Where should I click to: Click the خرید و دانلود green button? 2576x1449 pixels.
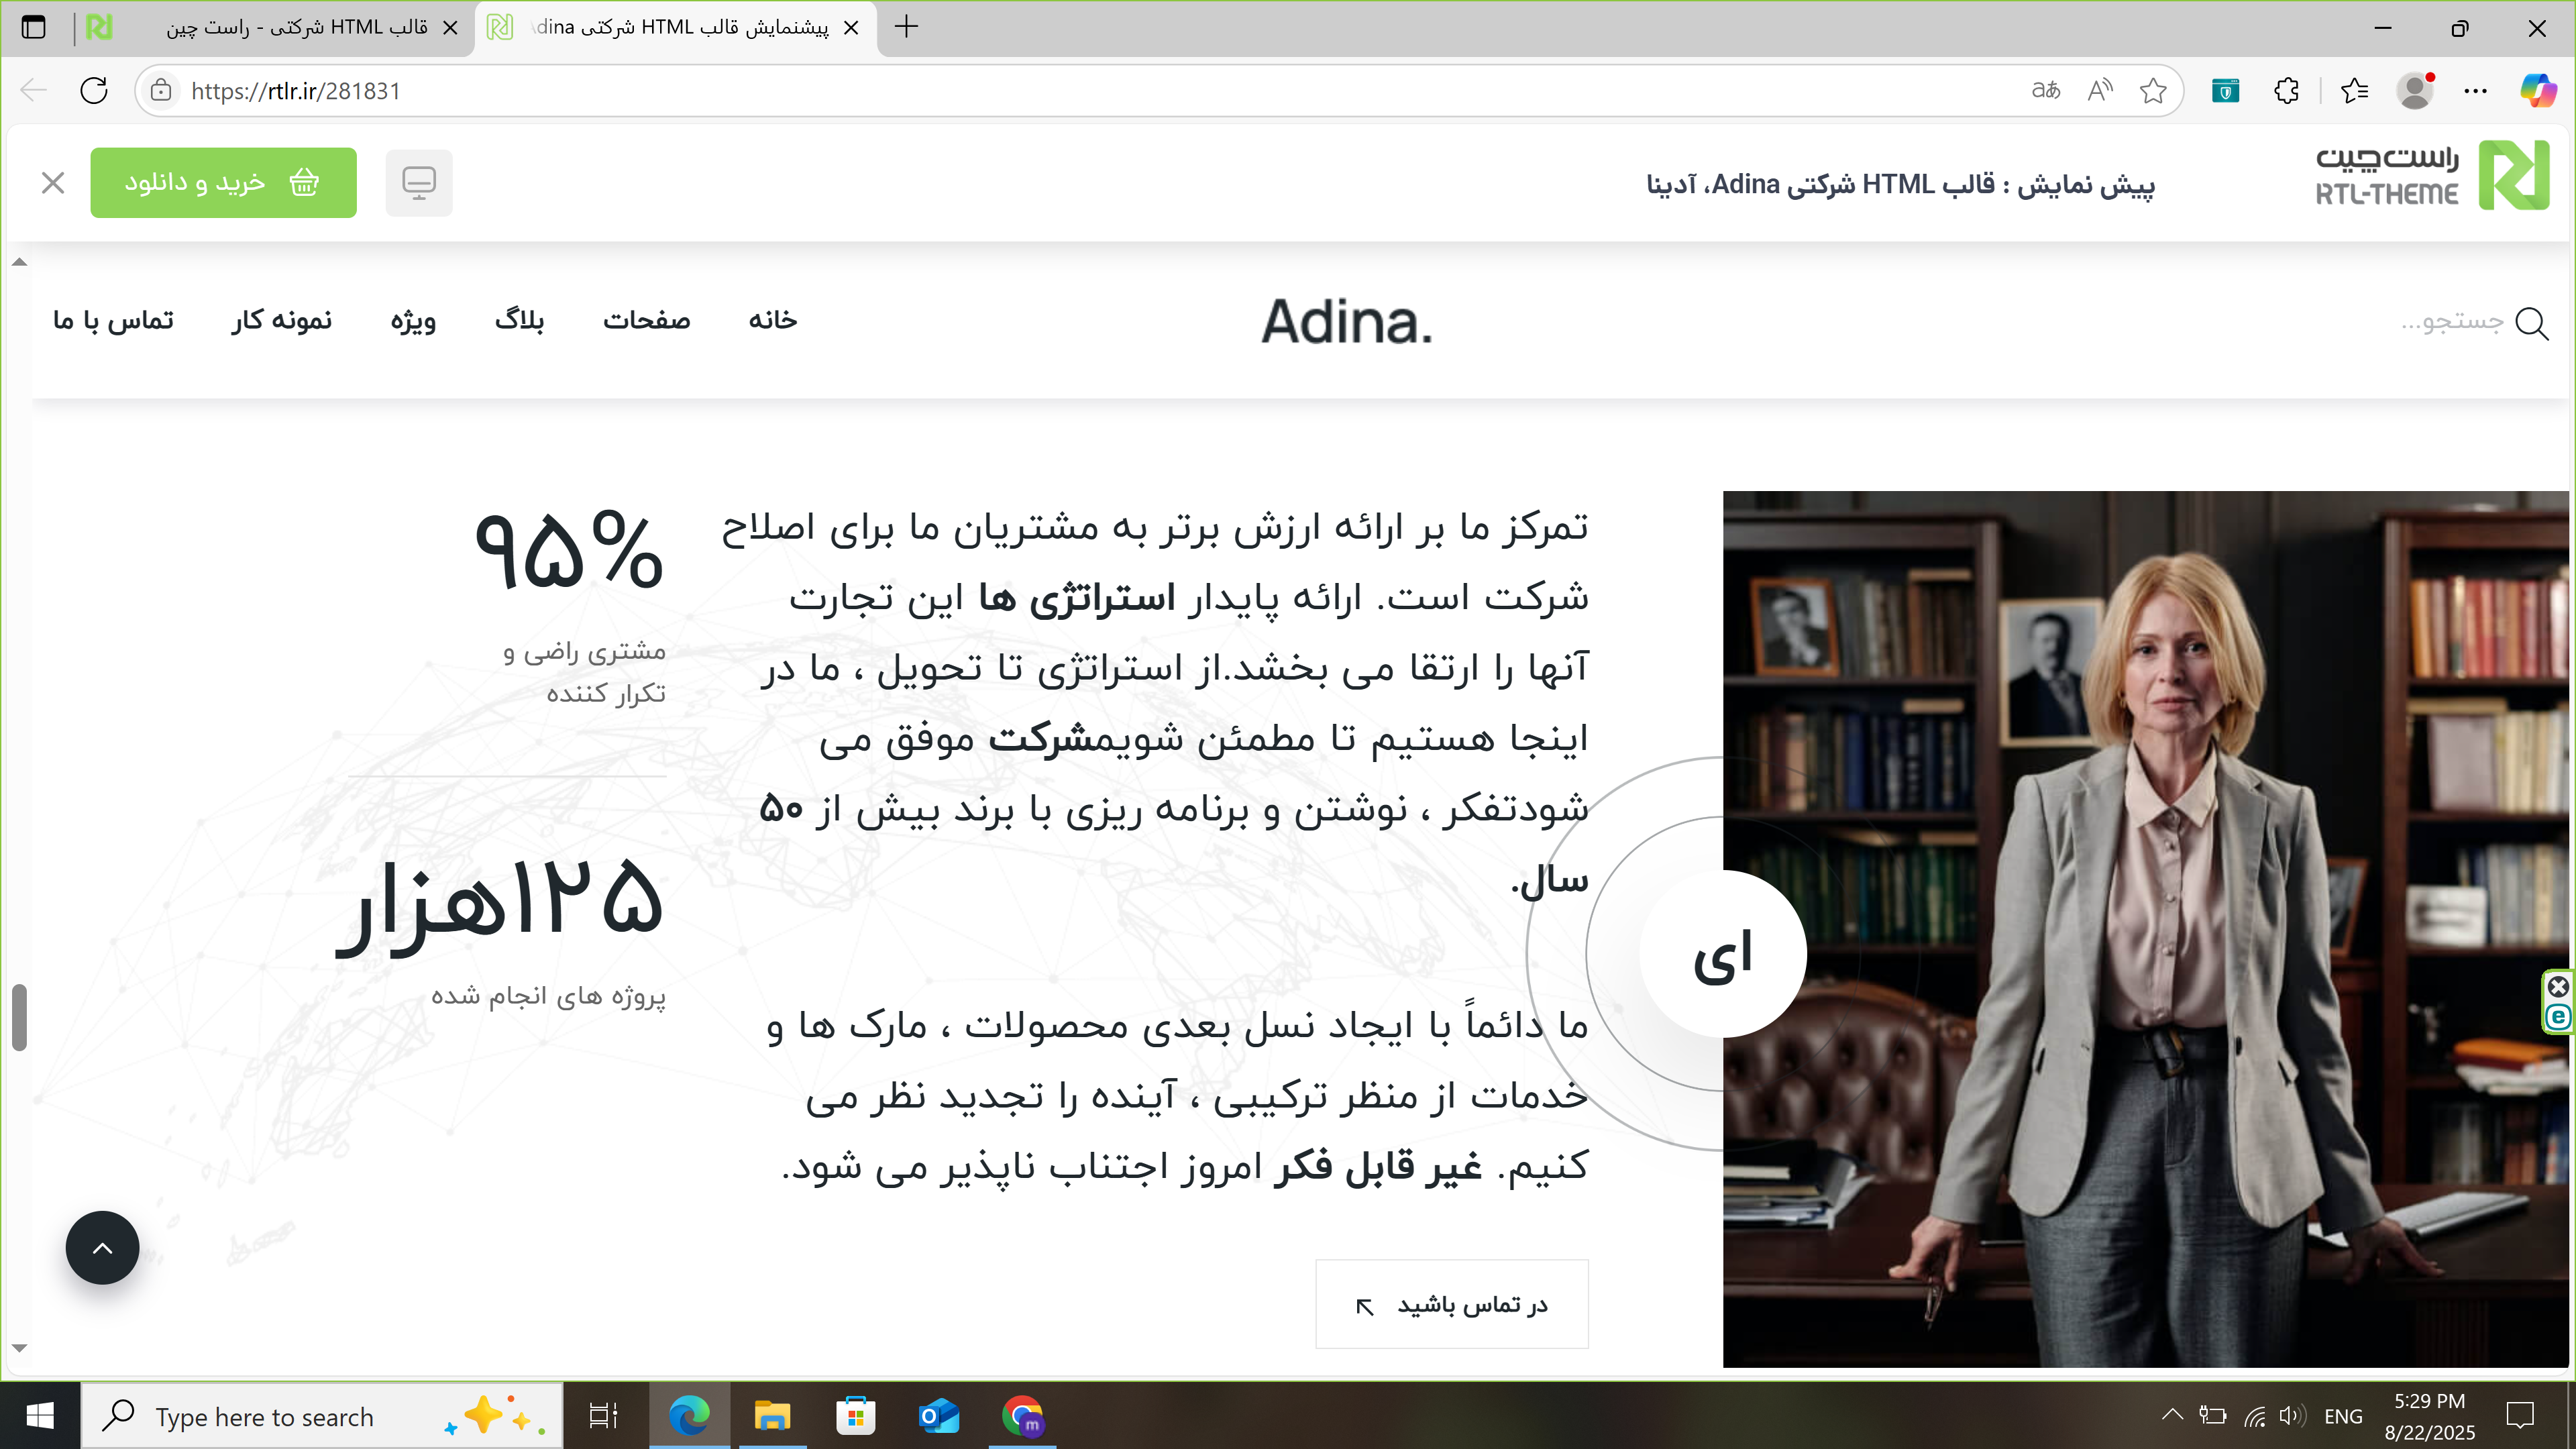[x=223, y=183]
